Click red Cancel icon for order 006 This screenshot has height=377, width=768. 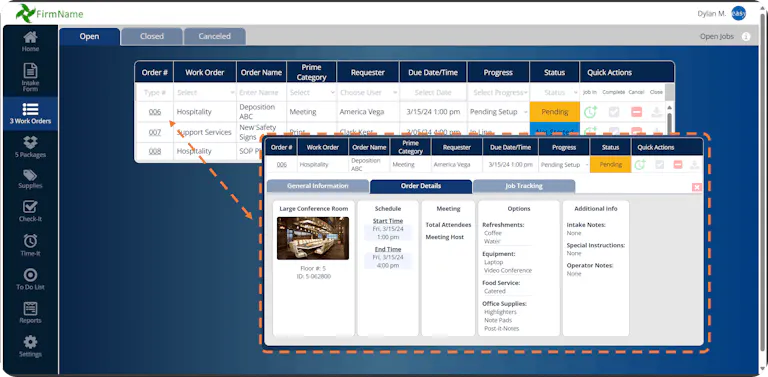(x=636, y=112)
